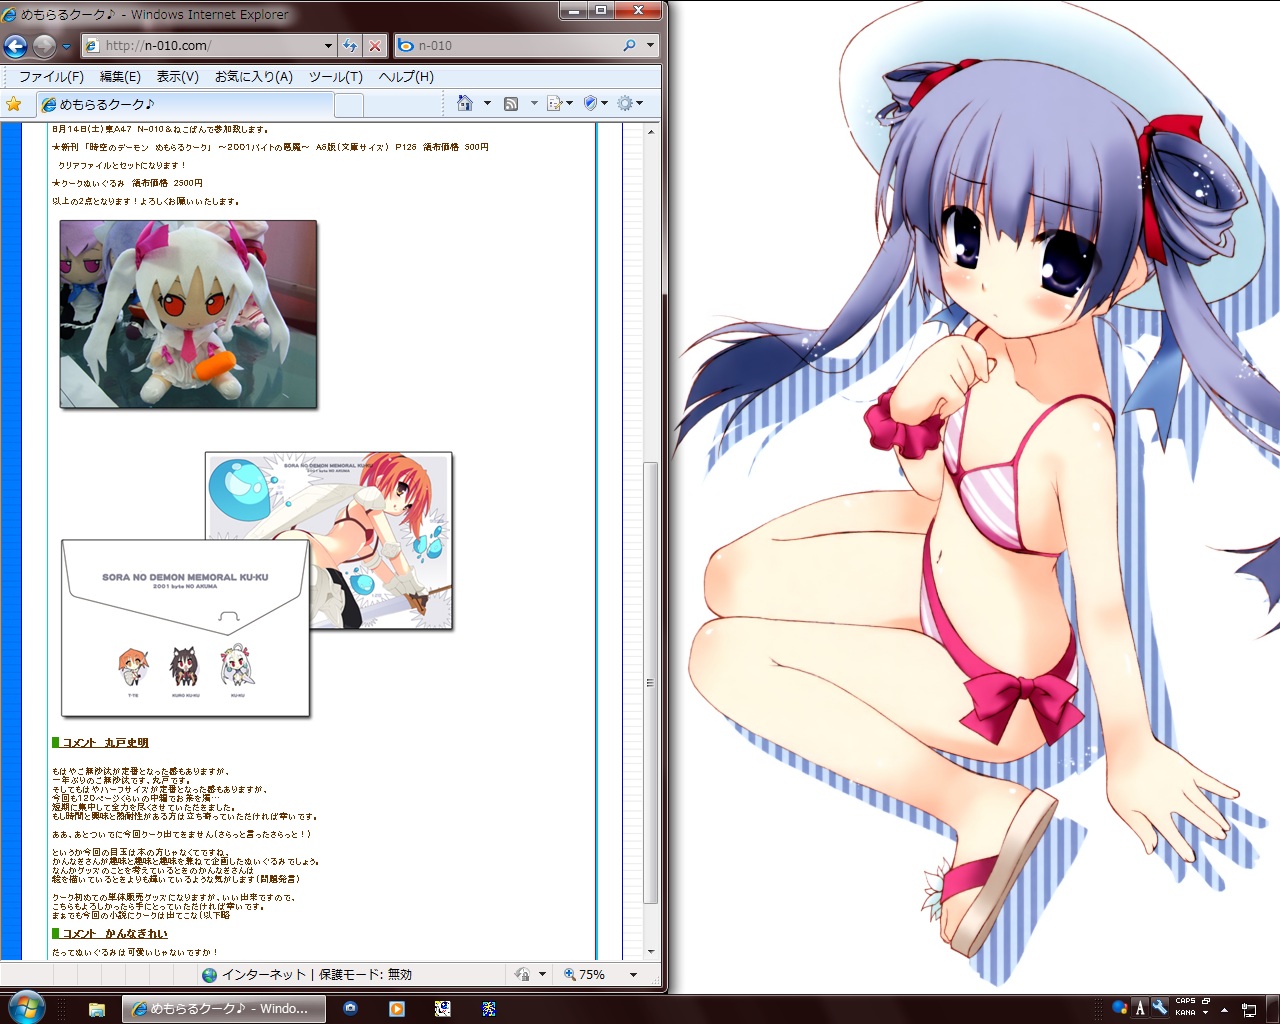Open Favorites with the yellow star icon

tap(14, 104)
